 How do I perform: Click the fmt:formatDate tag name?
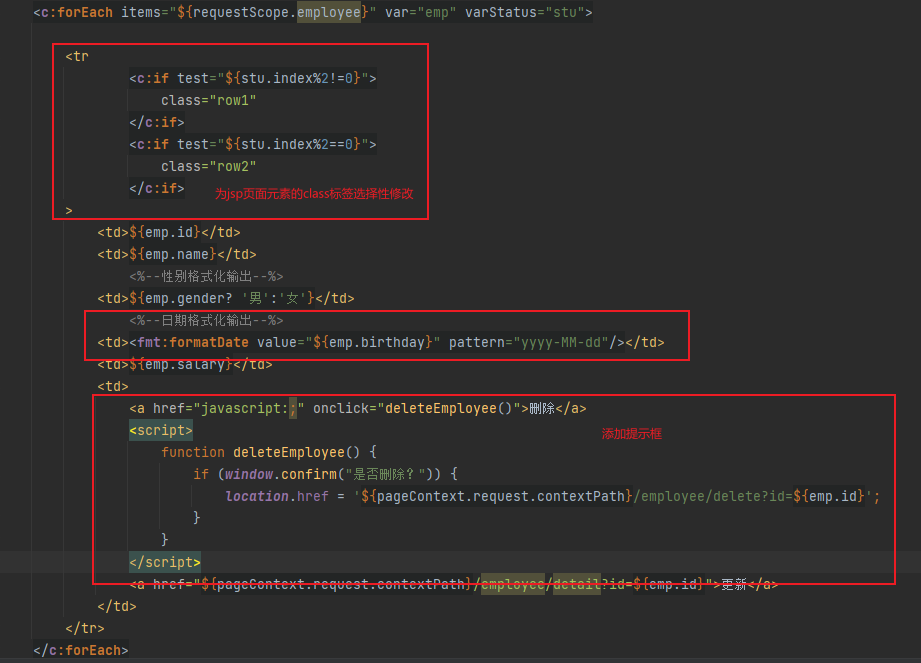pyautogui.click(x=193, y=342)
